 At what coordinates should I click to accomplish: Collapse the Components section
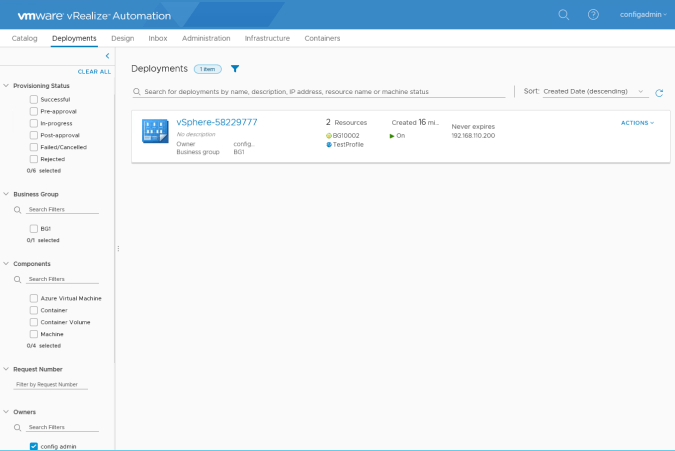6,264
